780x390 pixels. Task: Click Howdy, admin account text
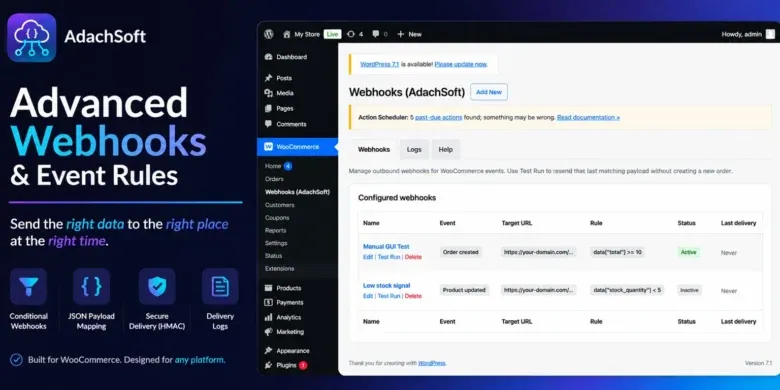pos(742,34)
